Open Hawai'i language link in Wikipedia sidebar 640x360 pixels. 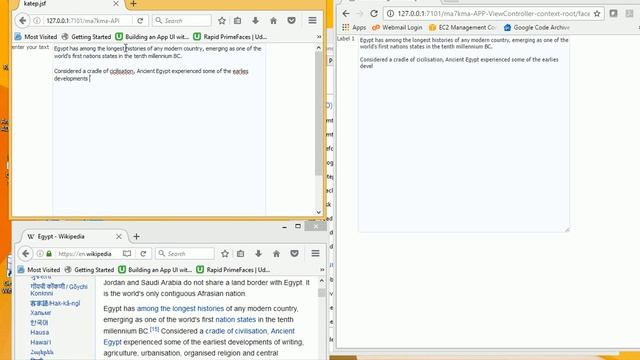click(40, 342)
